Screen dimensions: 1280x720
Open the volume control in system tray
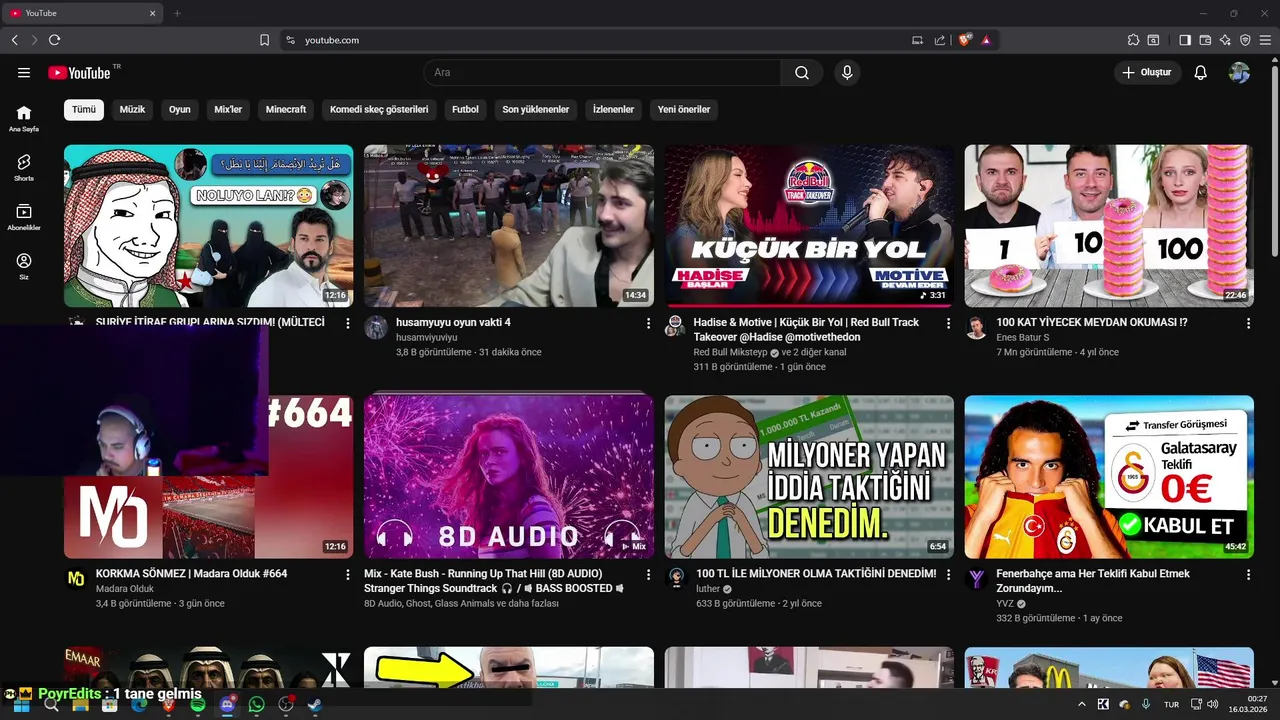point(1212,704)
